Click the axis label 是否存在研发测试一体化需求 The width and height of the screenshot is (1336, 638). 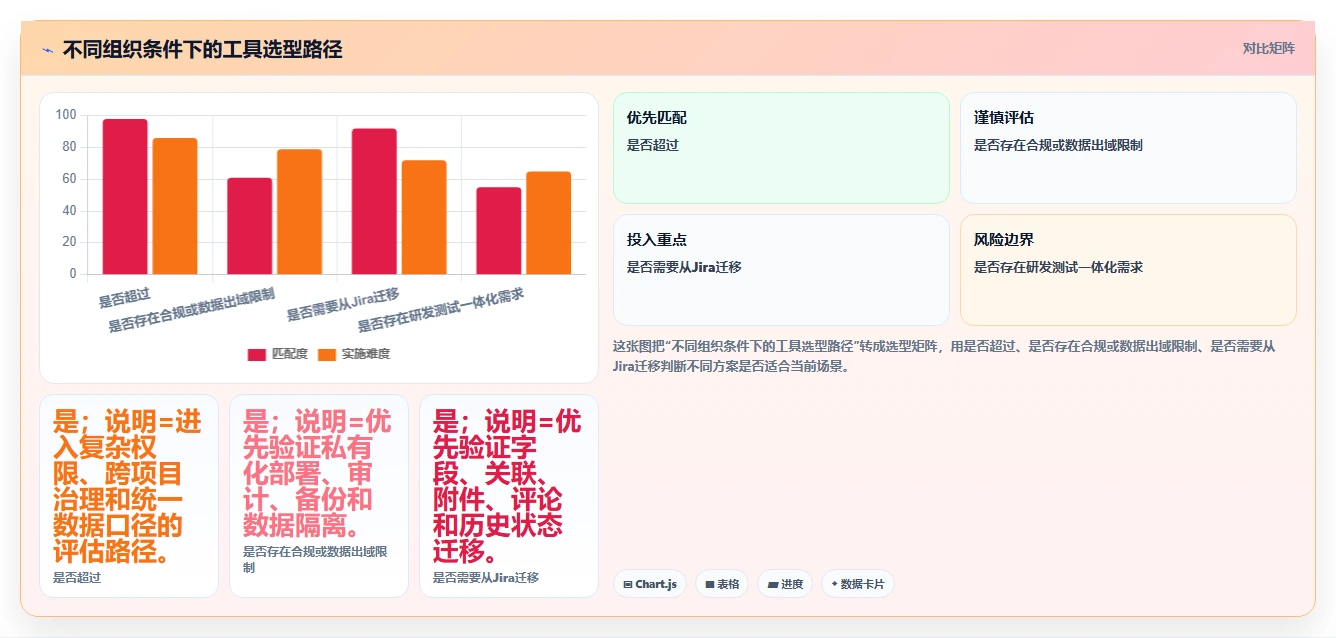tap(441, 310)
